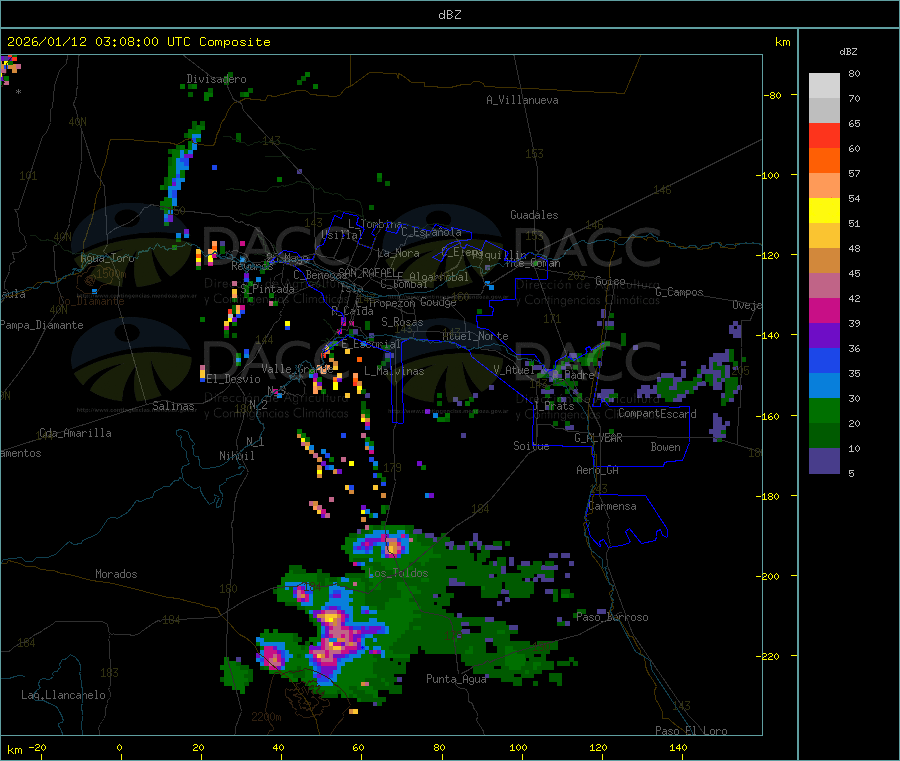Viewport: 900px width, 761px height.
Task: Click the Morados map label
Action: click(116, 574)
